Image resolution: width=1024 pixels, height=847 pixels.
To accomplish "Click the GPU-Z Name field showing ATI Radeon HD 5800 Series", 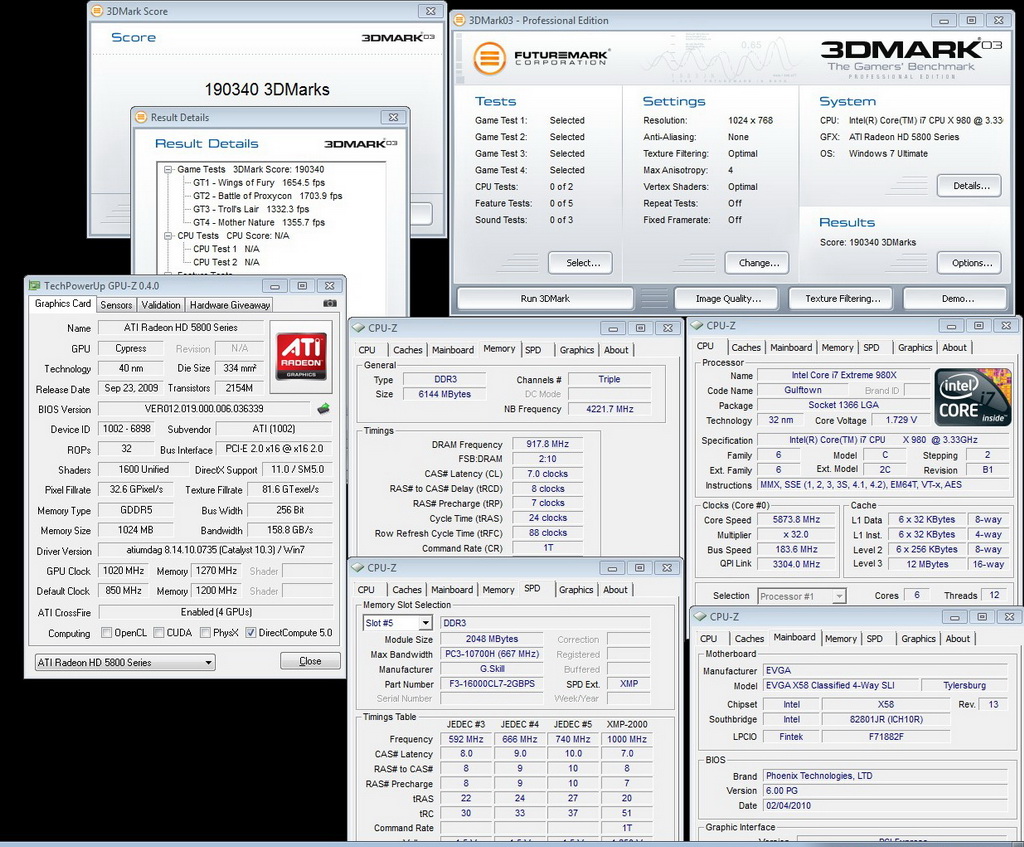I will coord(181,328).
